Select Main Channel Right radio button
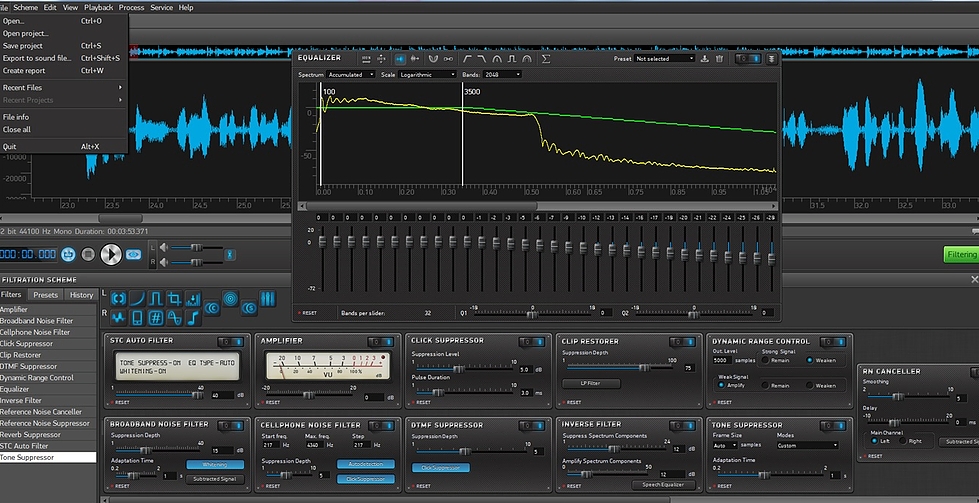This screenshot has height=503, width=979. tap(902, 441)
